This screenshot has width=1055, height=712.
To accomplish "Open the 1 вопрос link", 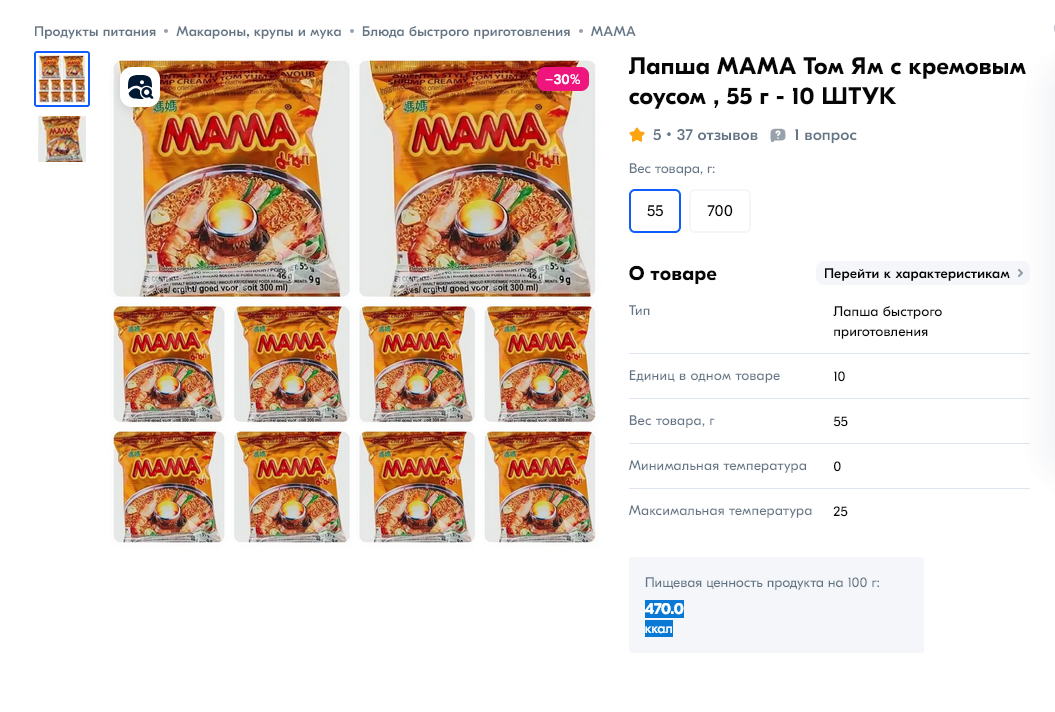I will tap(825, 135).
